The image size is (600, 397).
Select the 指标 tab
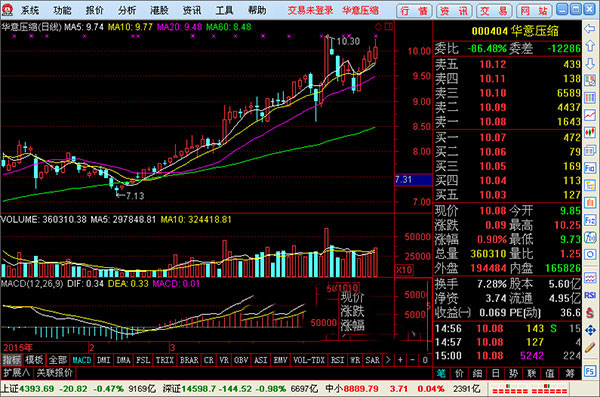(x=11, y=360)
